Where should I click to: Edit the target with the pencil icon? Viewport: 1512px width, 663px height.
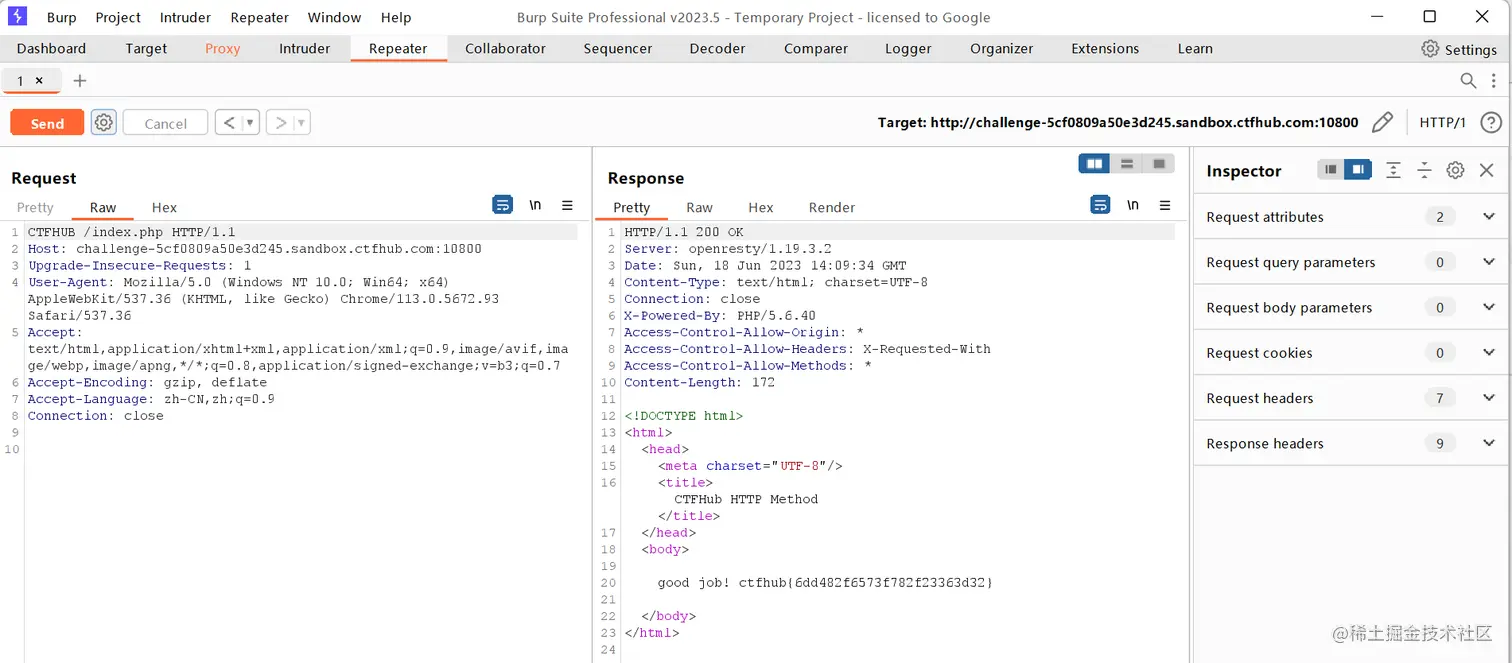tap(1382, 122)
